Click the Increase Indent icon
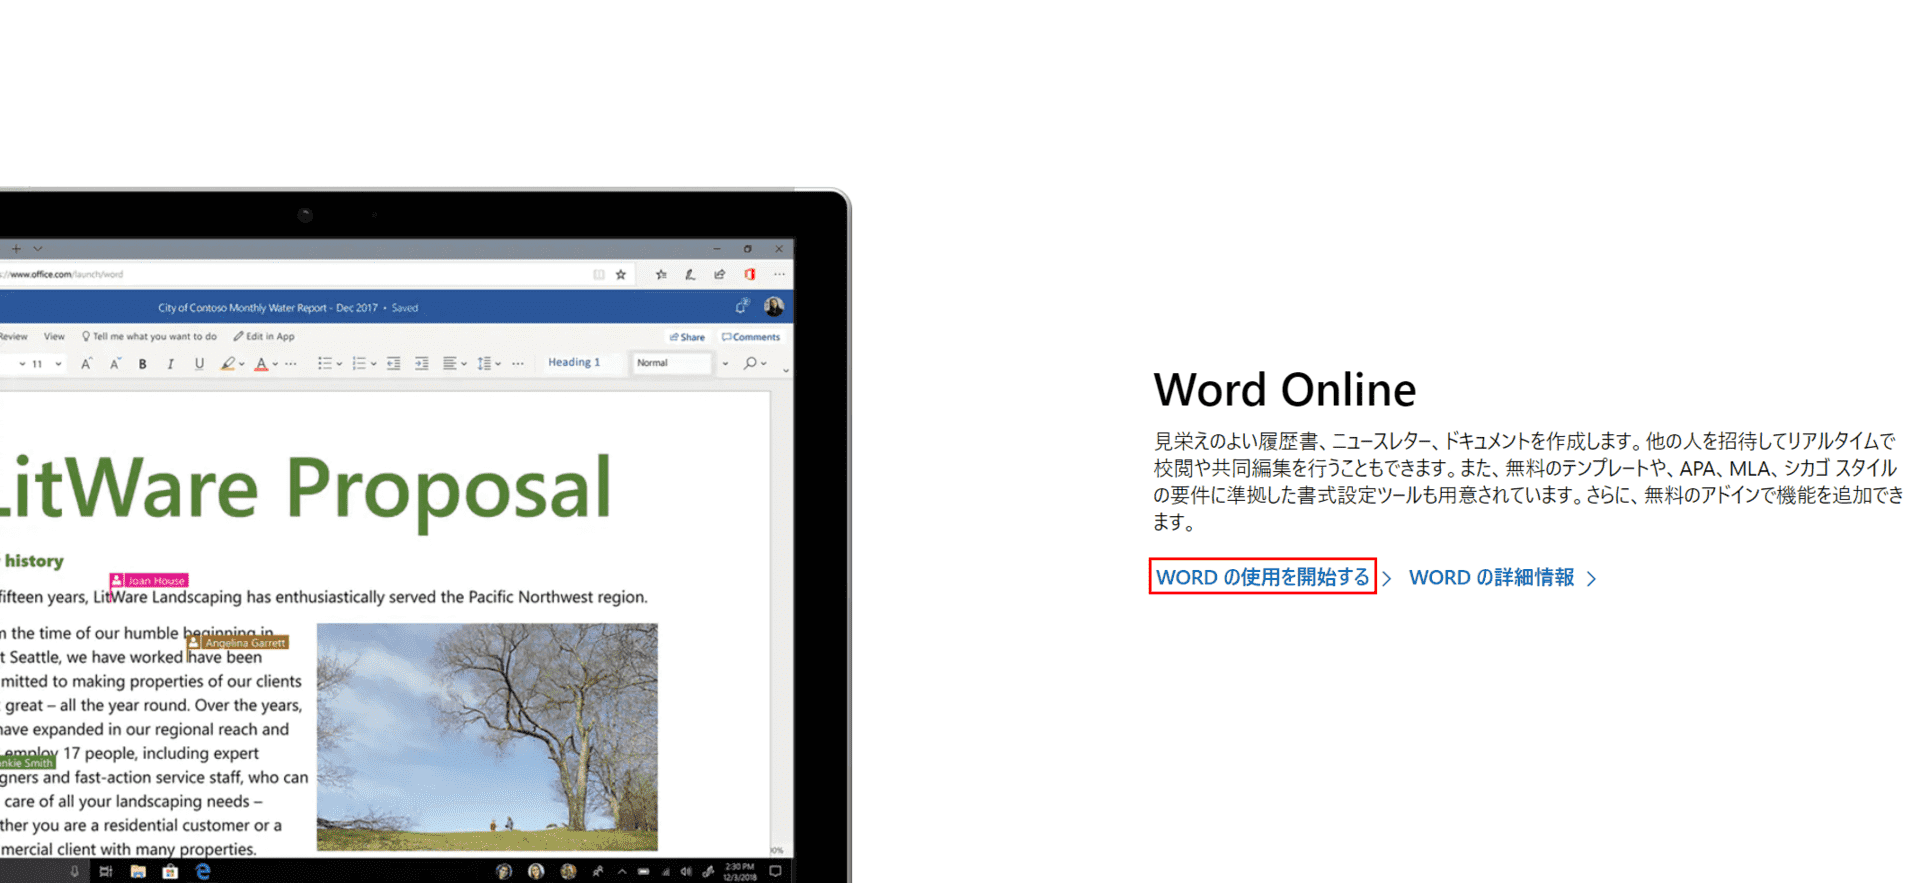The height and width of the screenshot is (883, 1920). click(421, 364)
